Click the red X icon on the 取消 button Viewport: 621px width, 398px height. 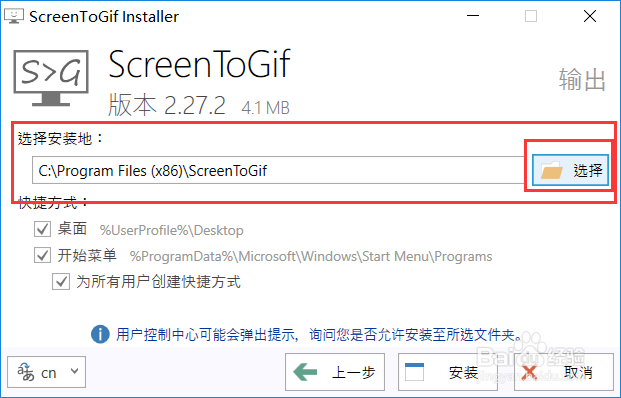pyautogui.click(x=530, y=373)
